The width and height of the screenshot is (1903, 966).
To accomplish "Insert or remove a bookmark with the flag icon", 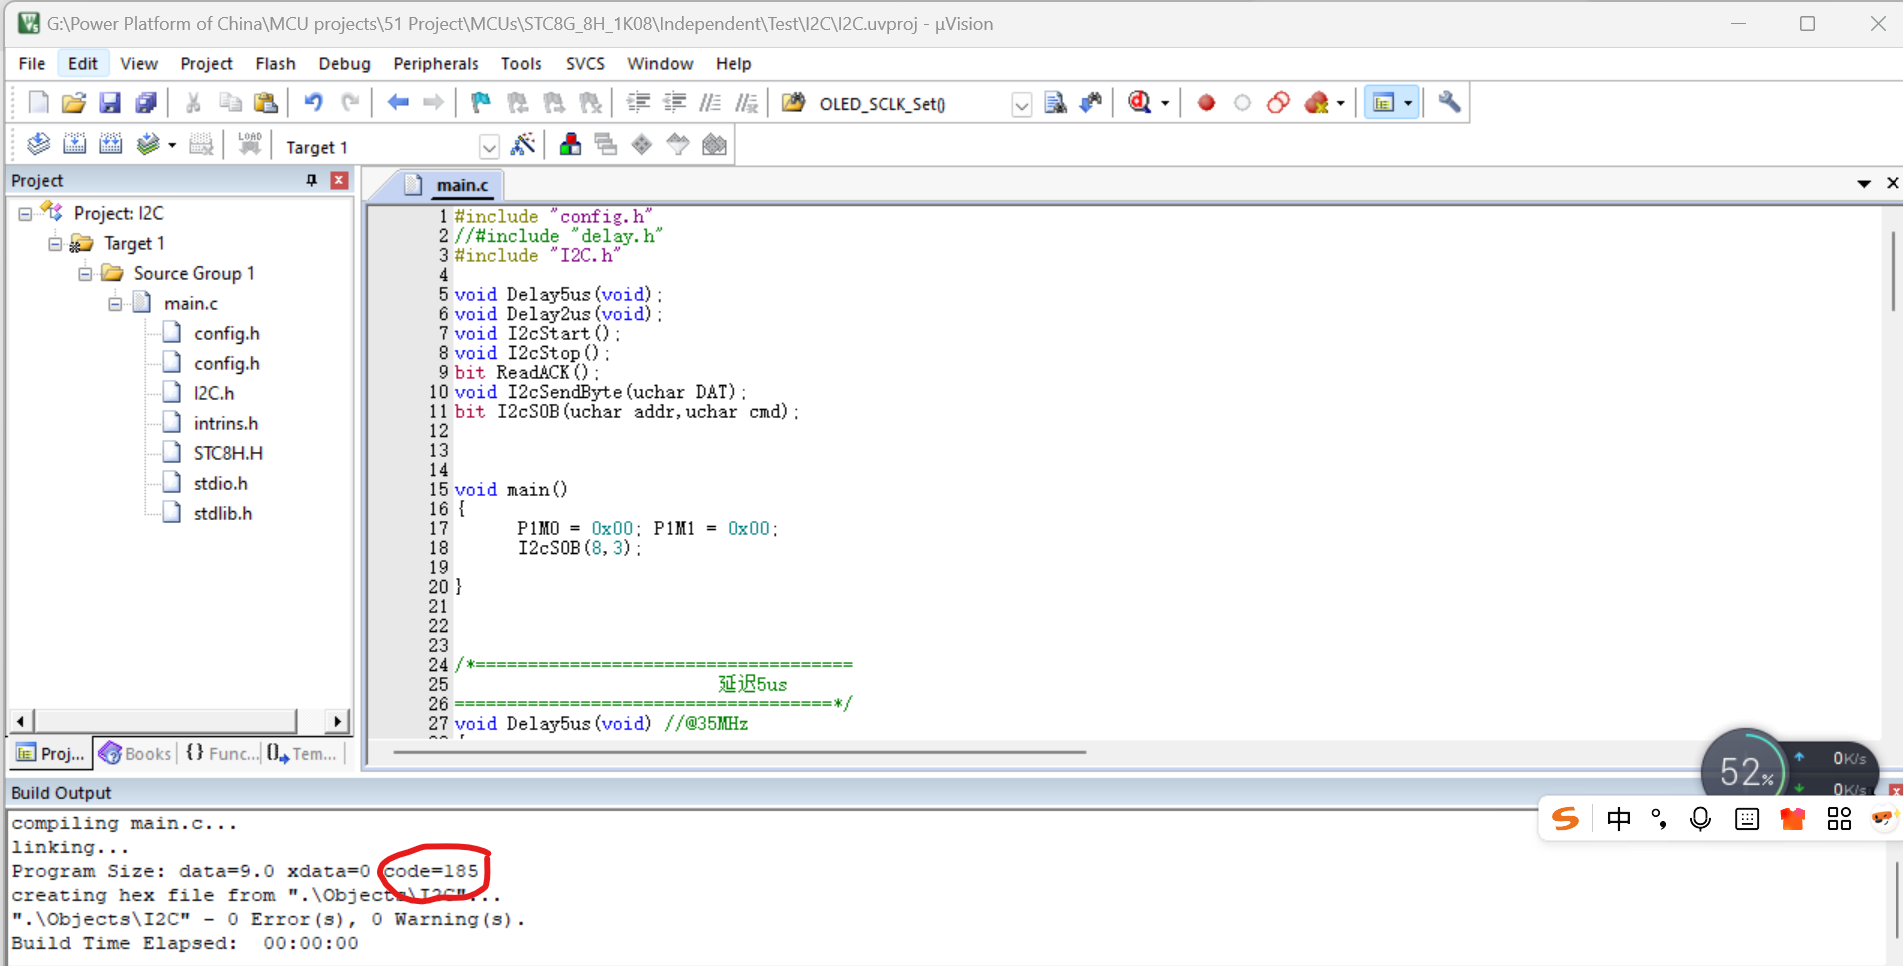I will click(x=481, y=103).
